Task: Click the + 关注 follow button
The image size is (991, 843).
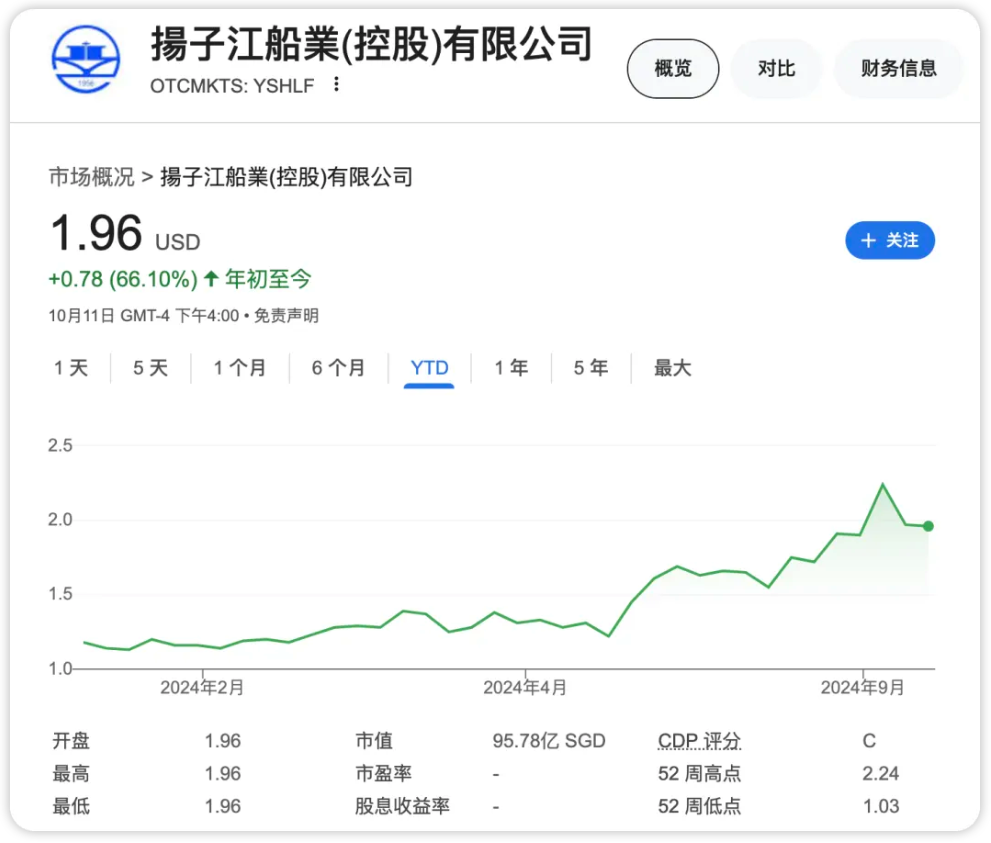Action: (x=890, y=240)
